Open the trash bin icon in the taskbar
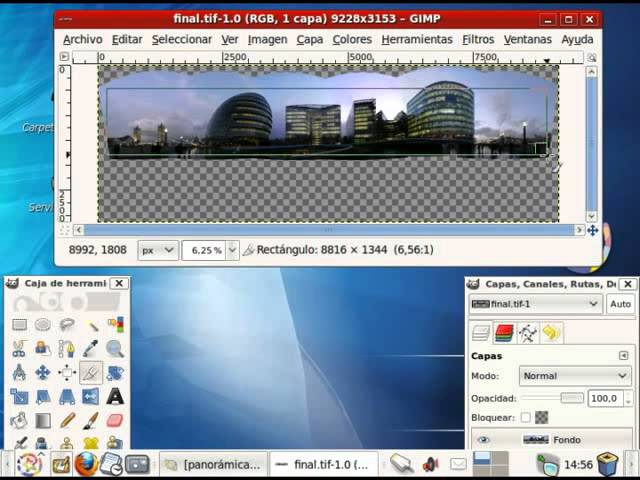 (607, 464)
